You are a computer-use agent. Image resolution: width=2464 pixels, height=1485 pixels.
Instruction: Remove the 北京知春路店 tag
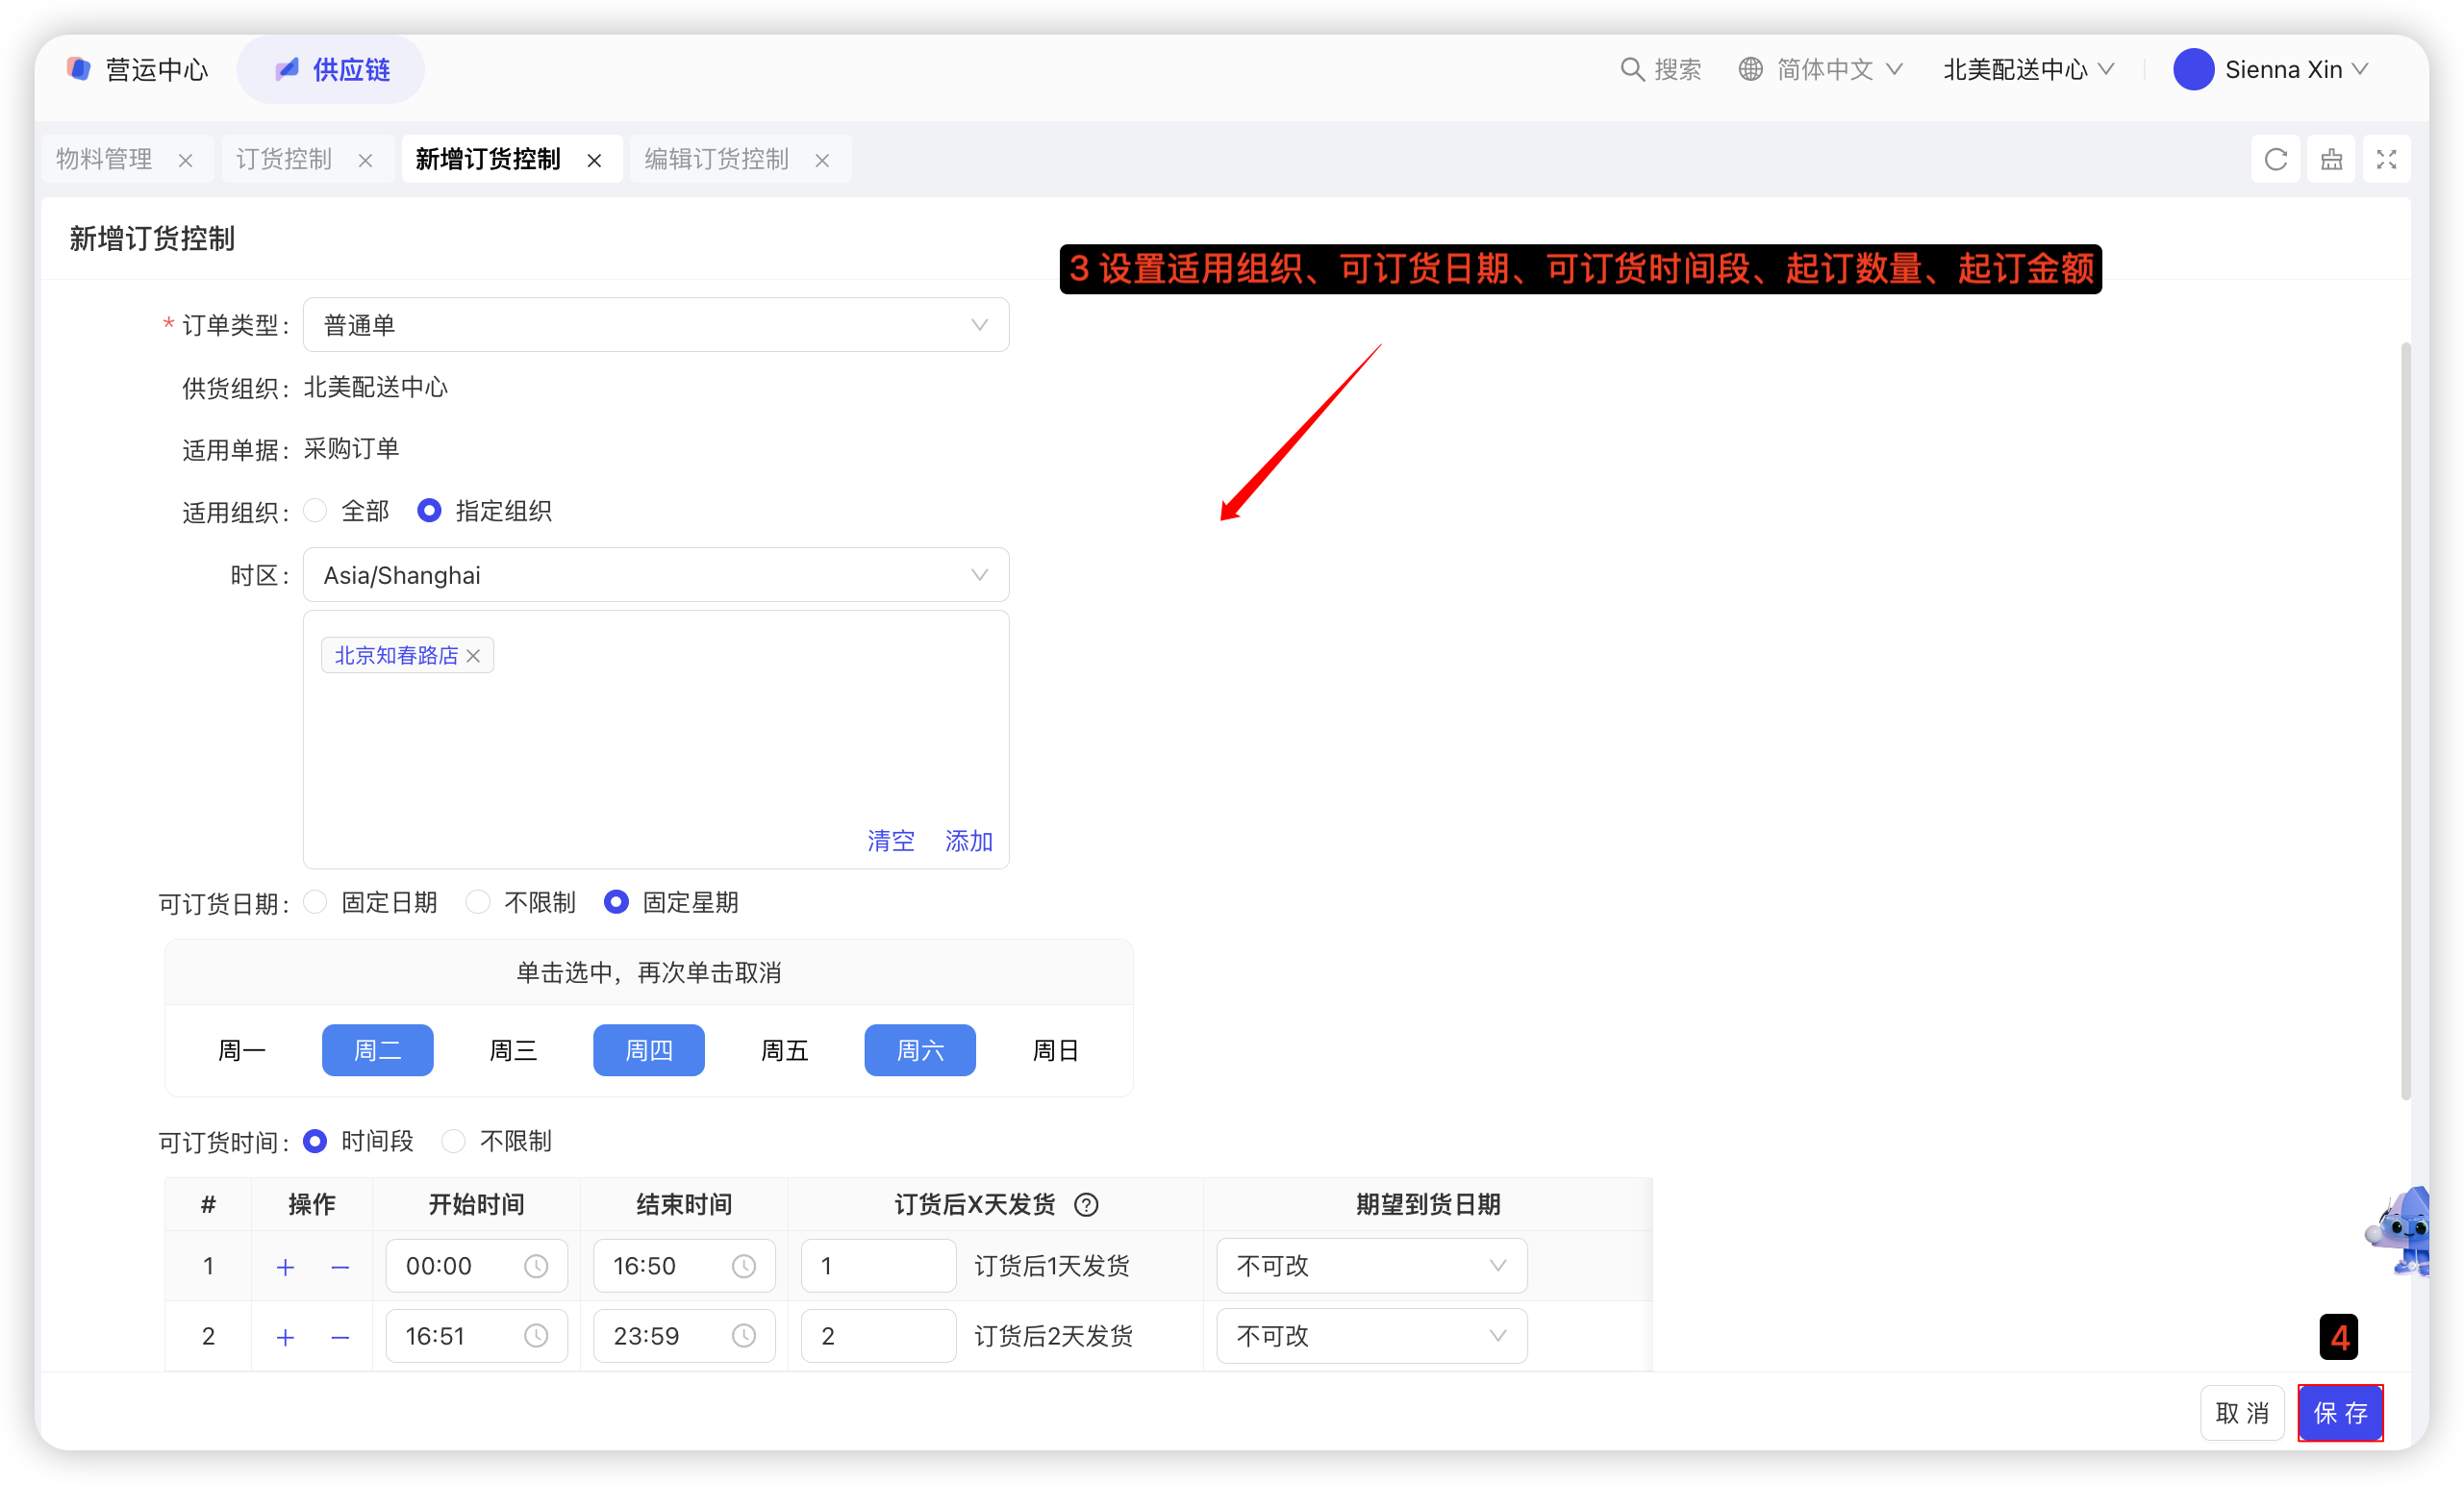click(474, 656)
